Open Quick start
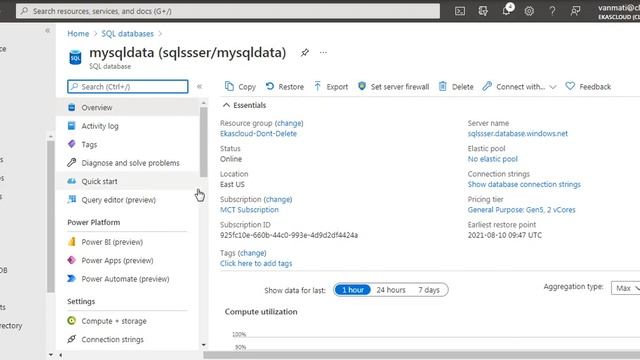This screenshot has height=360, width=640. (x=128, y=181)
